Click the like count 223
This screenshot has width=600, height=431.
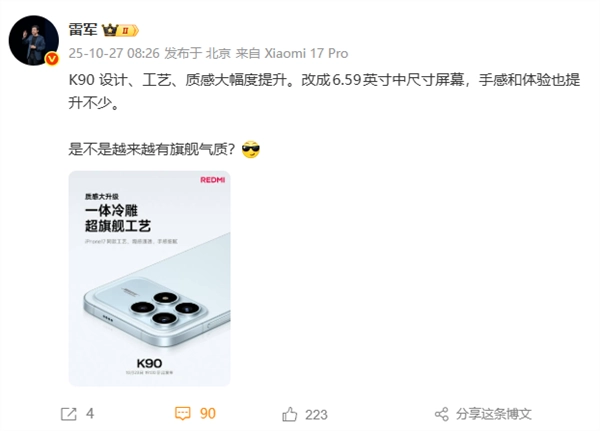tap(316, 415)
